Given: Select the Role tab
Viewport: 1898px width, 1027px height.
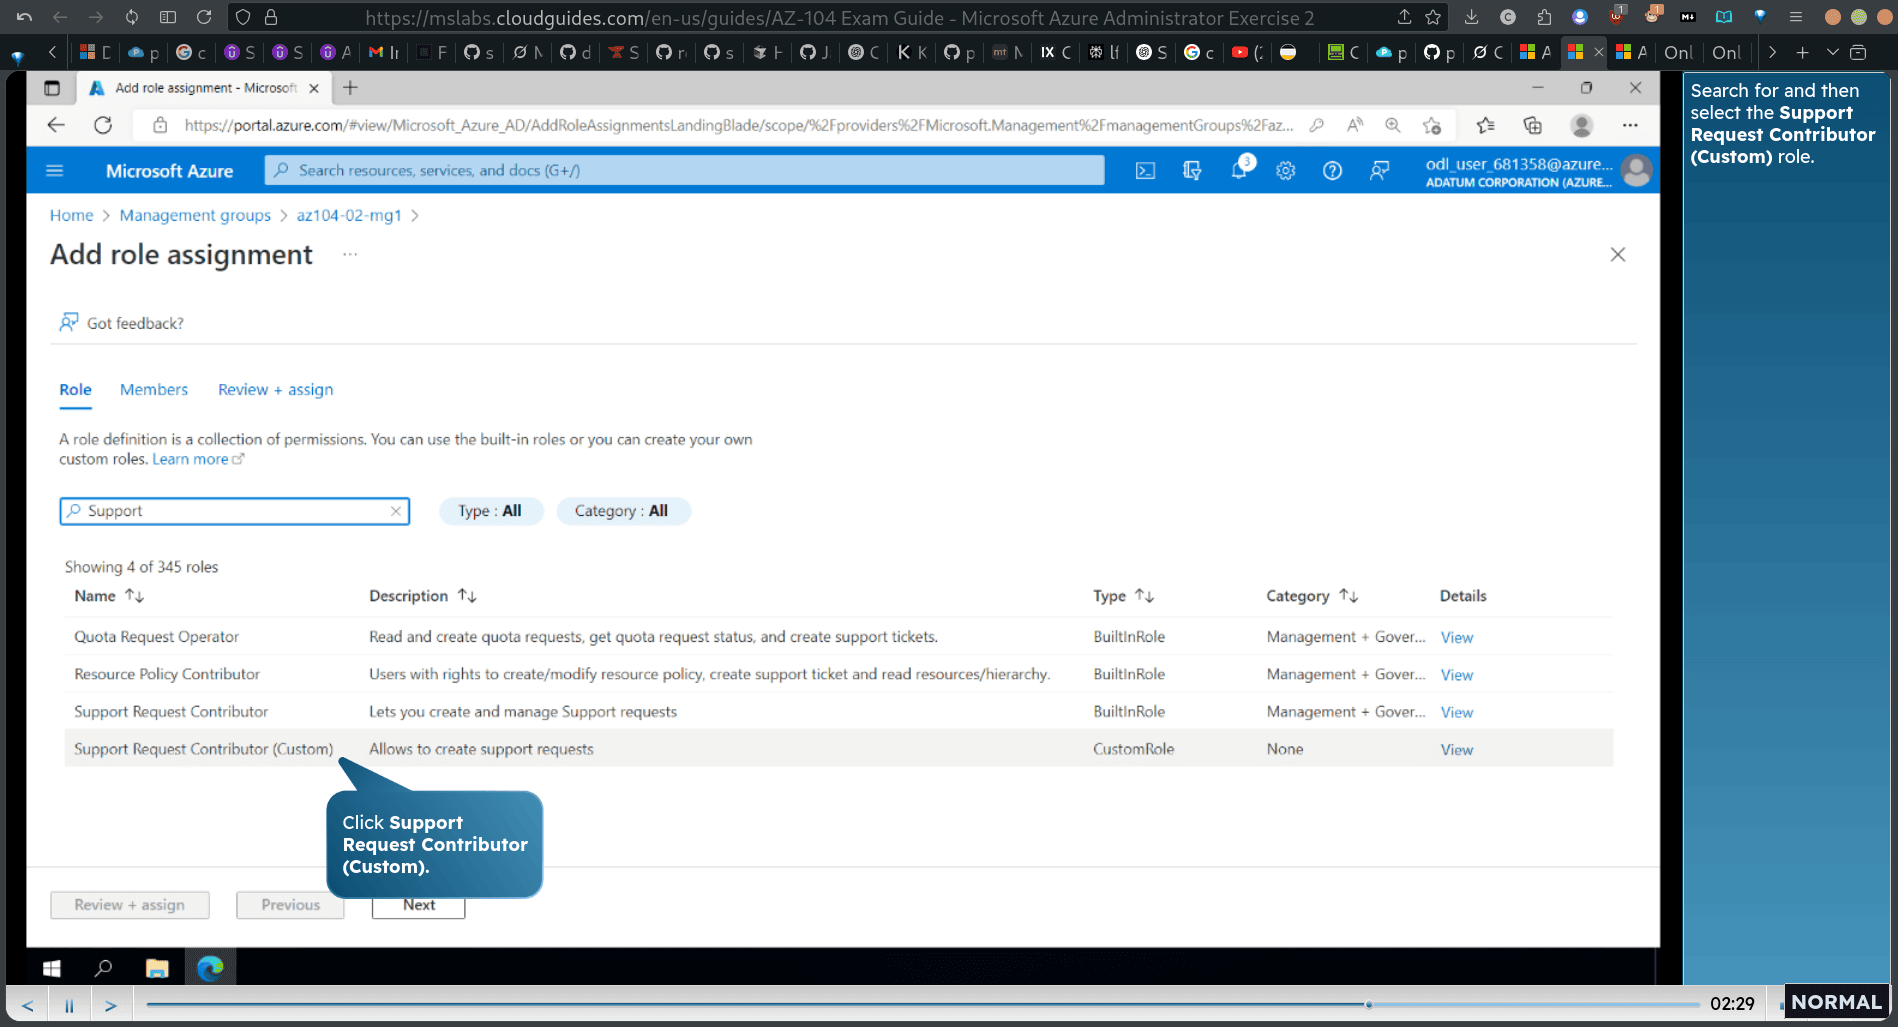Looking at the screenshot, I should (75, 390).
